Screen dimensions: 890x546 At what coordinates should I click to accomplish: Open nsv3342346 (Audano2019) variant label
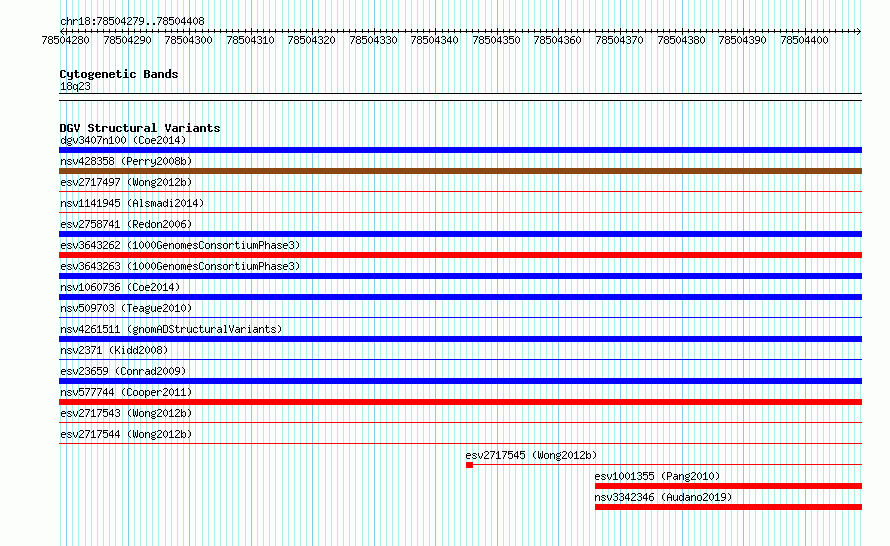pos(664,497)
